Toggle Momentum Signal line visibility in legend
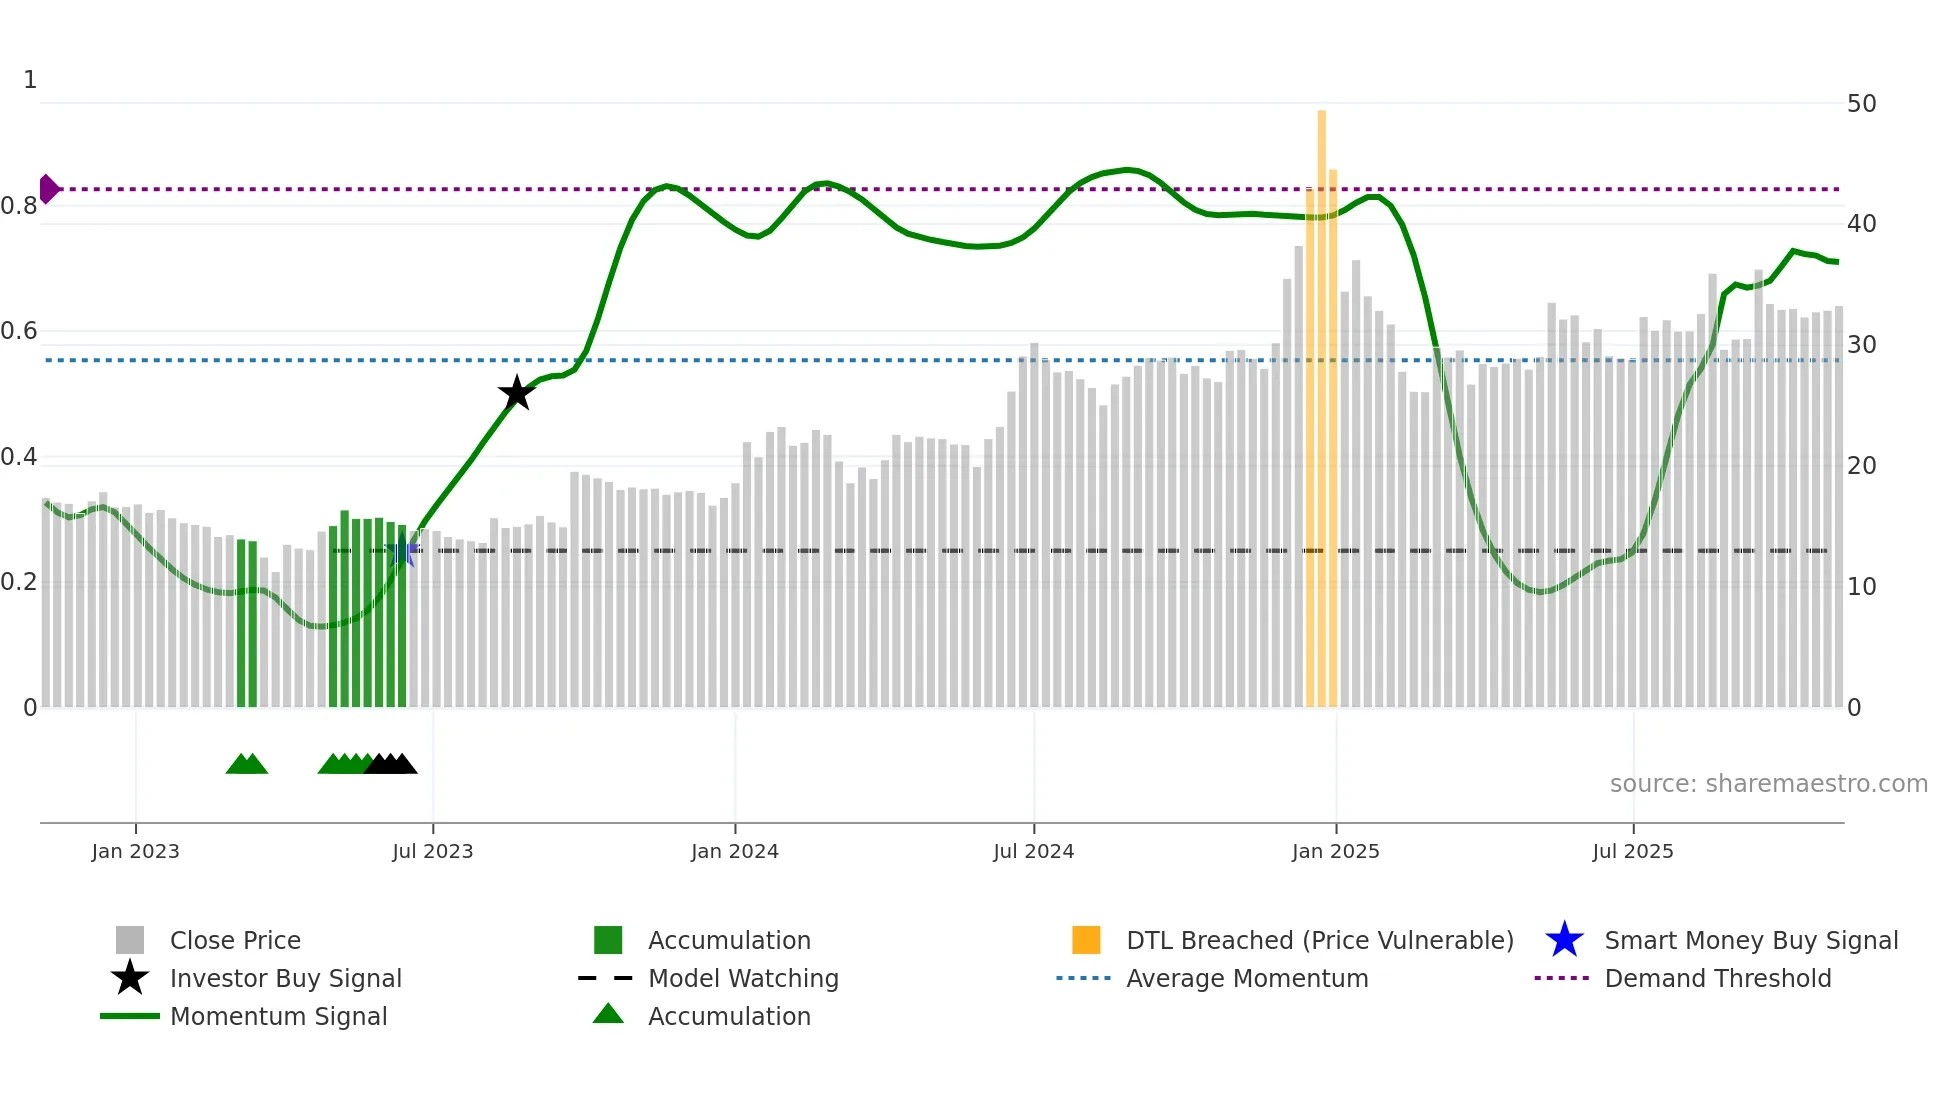1960x1102 pixels. pyautogui.click(x=278, y=1016)
